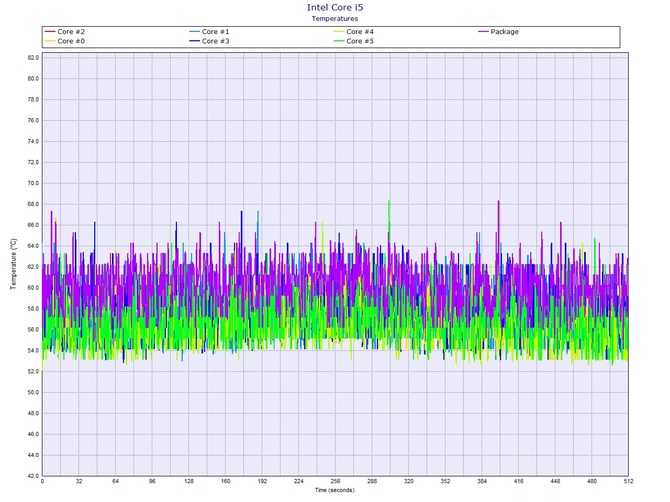This screenshot has height=502, width=670.
Task: Click the Time (seconds) axis label
Action: [335, 490]
